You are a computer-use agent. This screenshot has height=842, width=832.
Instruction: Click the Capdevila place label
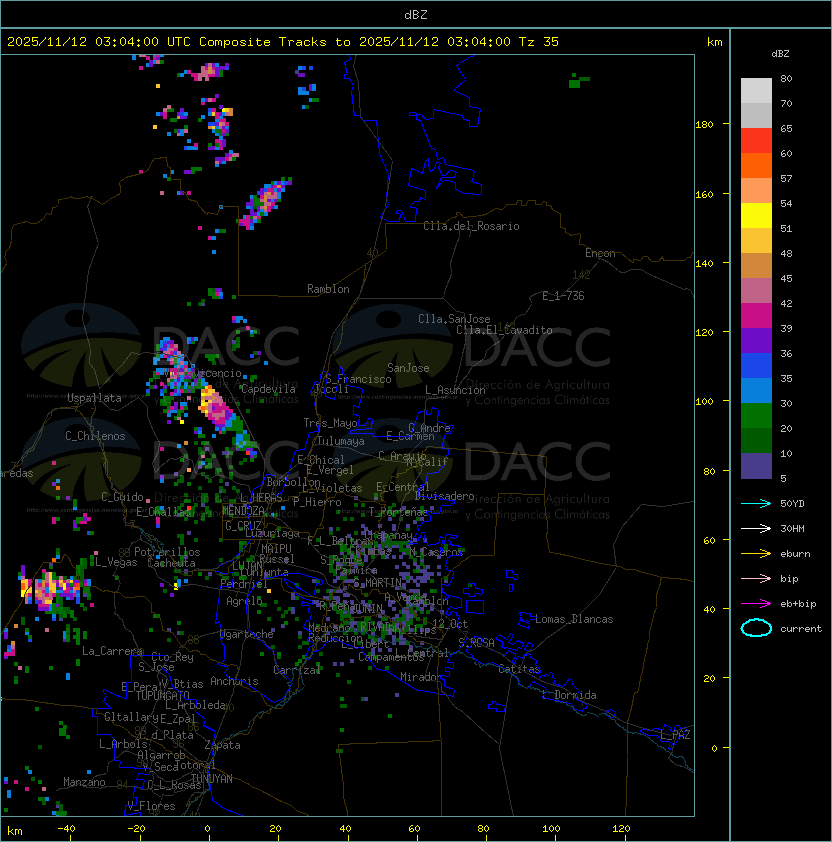268,389
